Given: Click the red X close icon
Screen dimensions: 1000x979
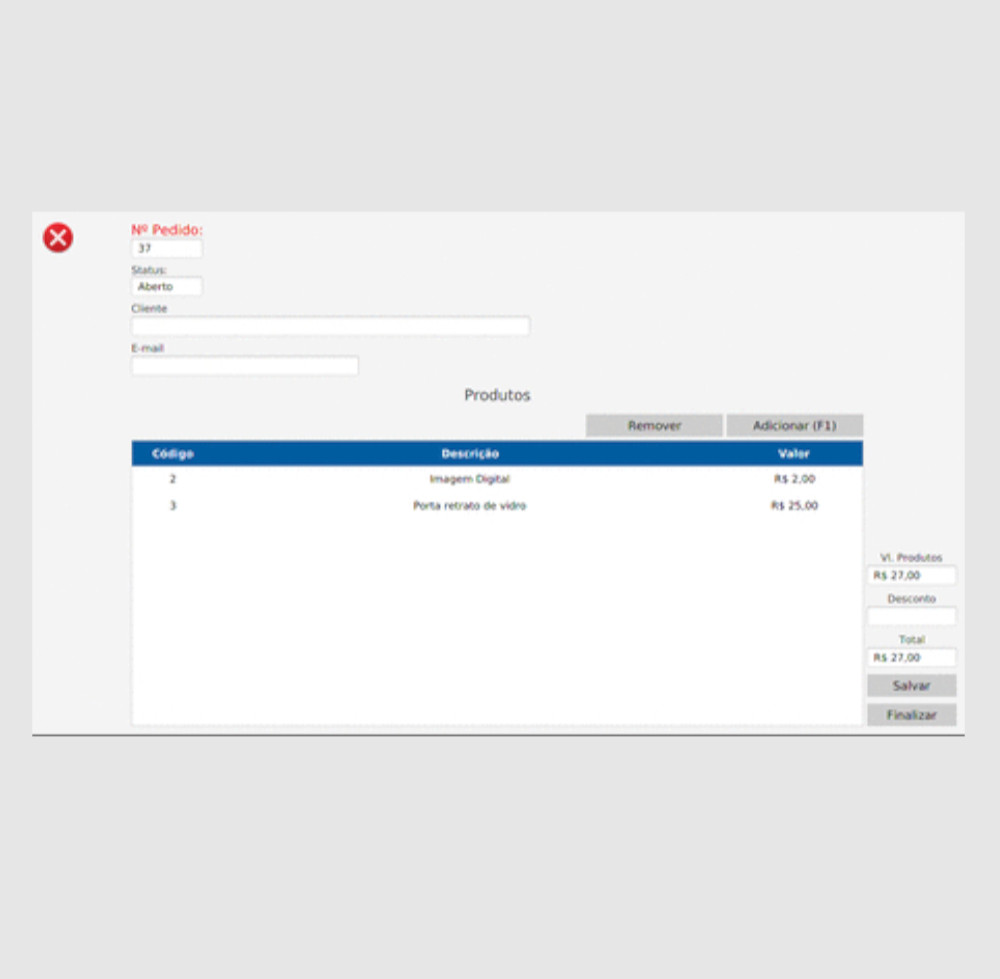Looking at the screenshot, I should pos(58,238).
